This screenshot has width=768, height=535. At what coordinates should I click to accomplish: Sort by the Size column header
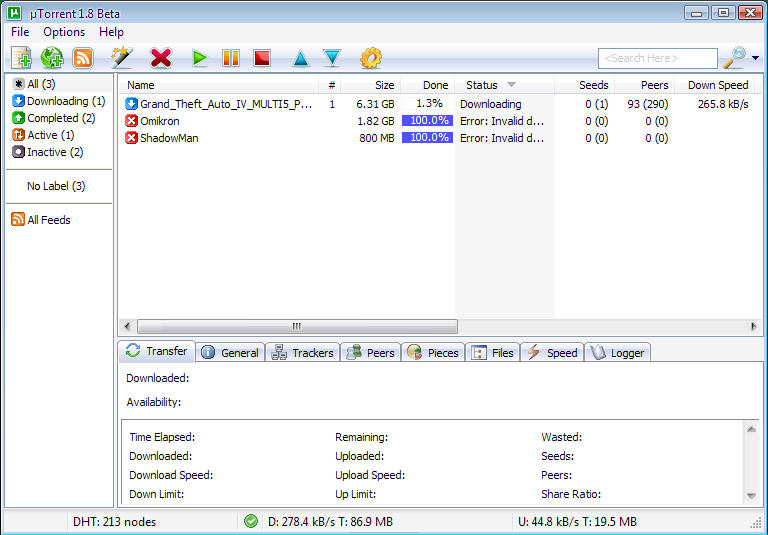pyautogui.click(x=371, y=85)
